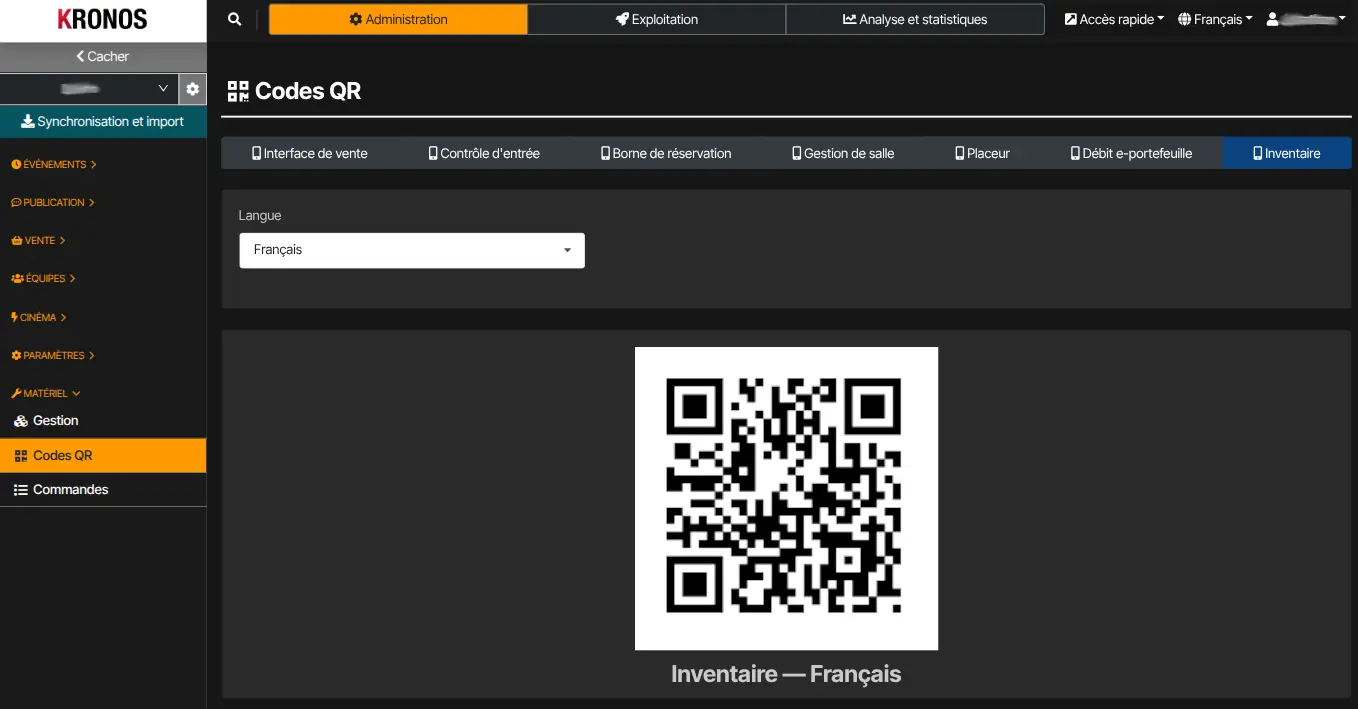
Task: Click the Langue field label
Action: click(260, 215)
